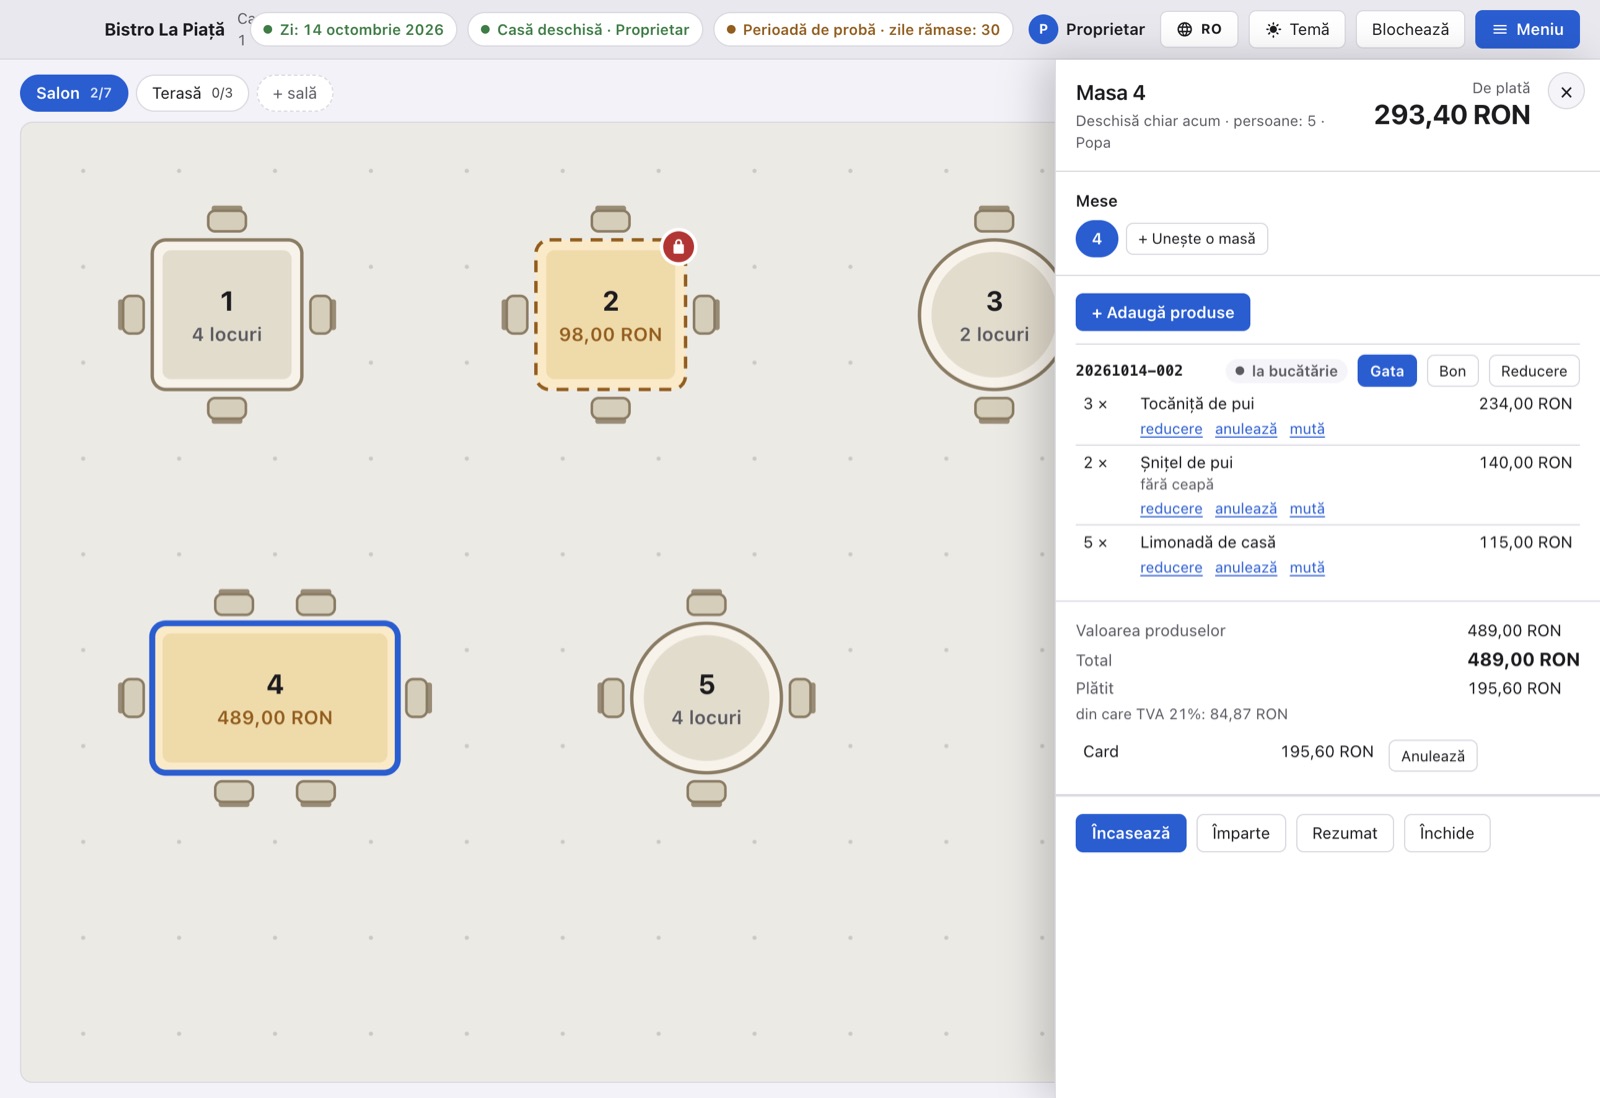Switch to the Terasă room tab
The image size is (1600, 1098).
point(192,93)
